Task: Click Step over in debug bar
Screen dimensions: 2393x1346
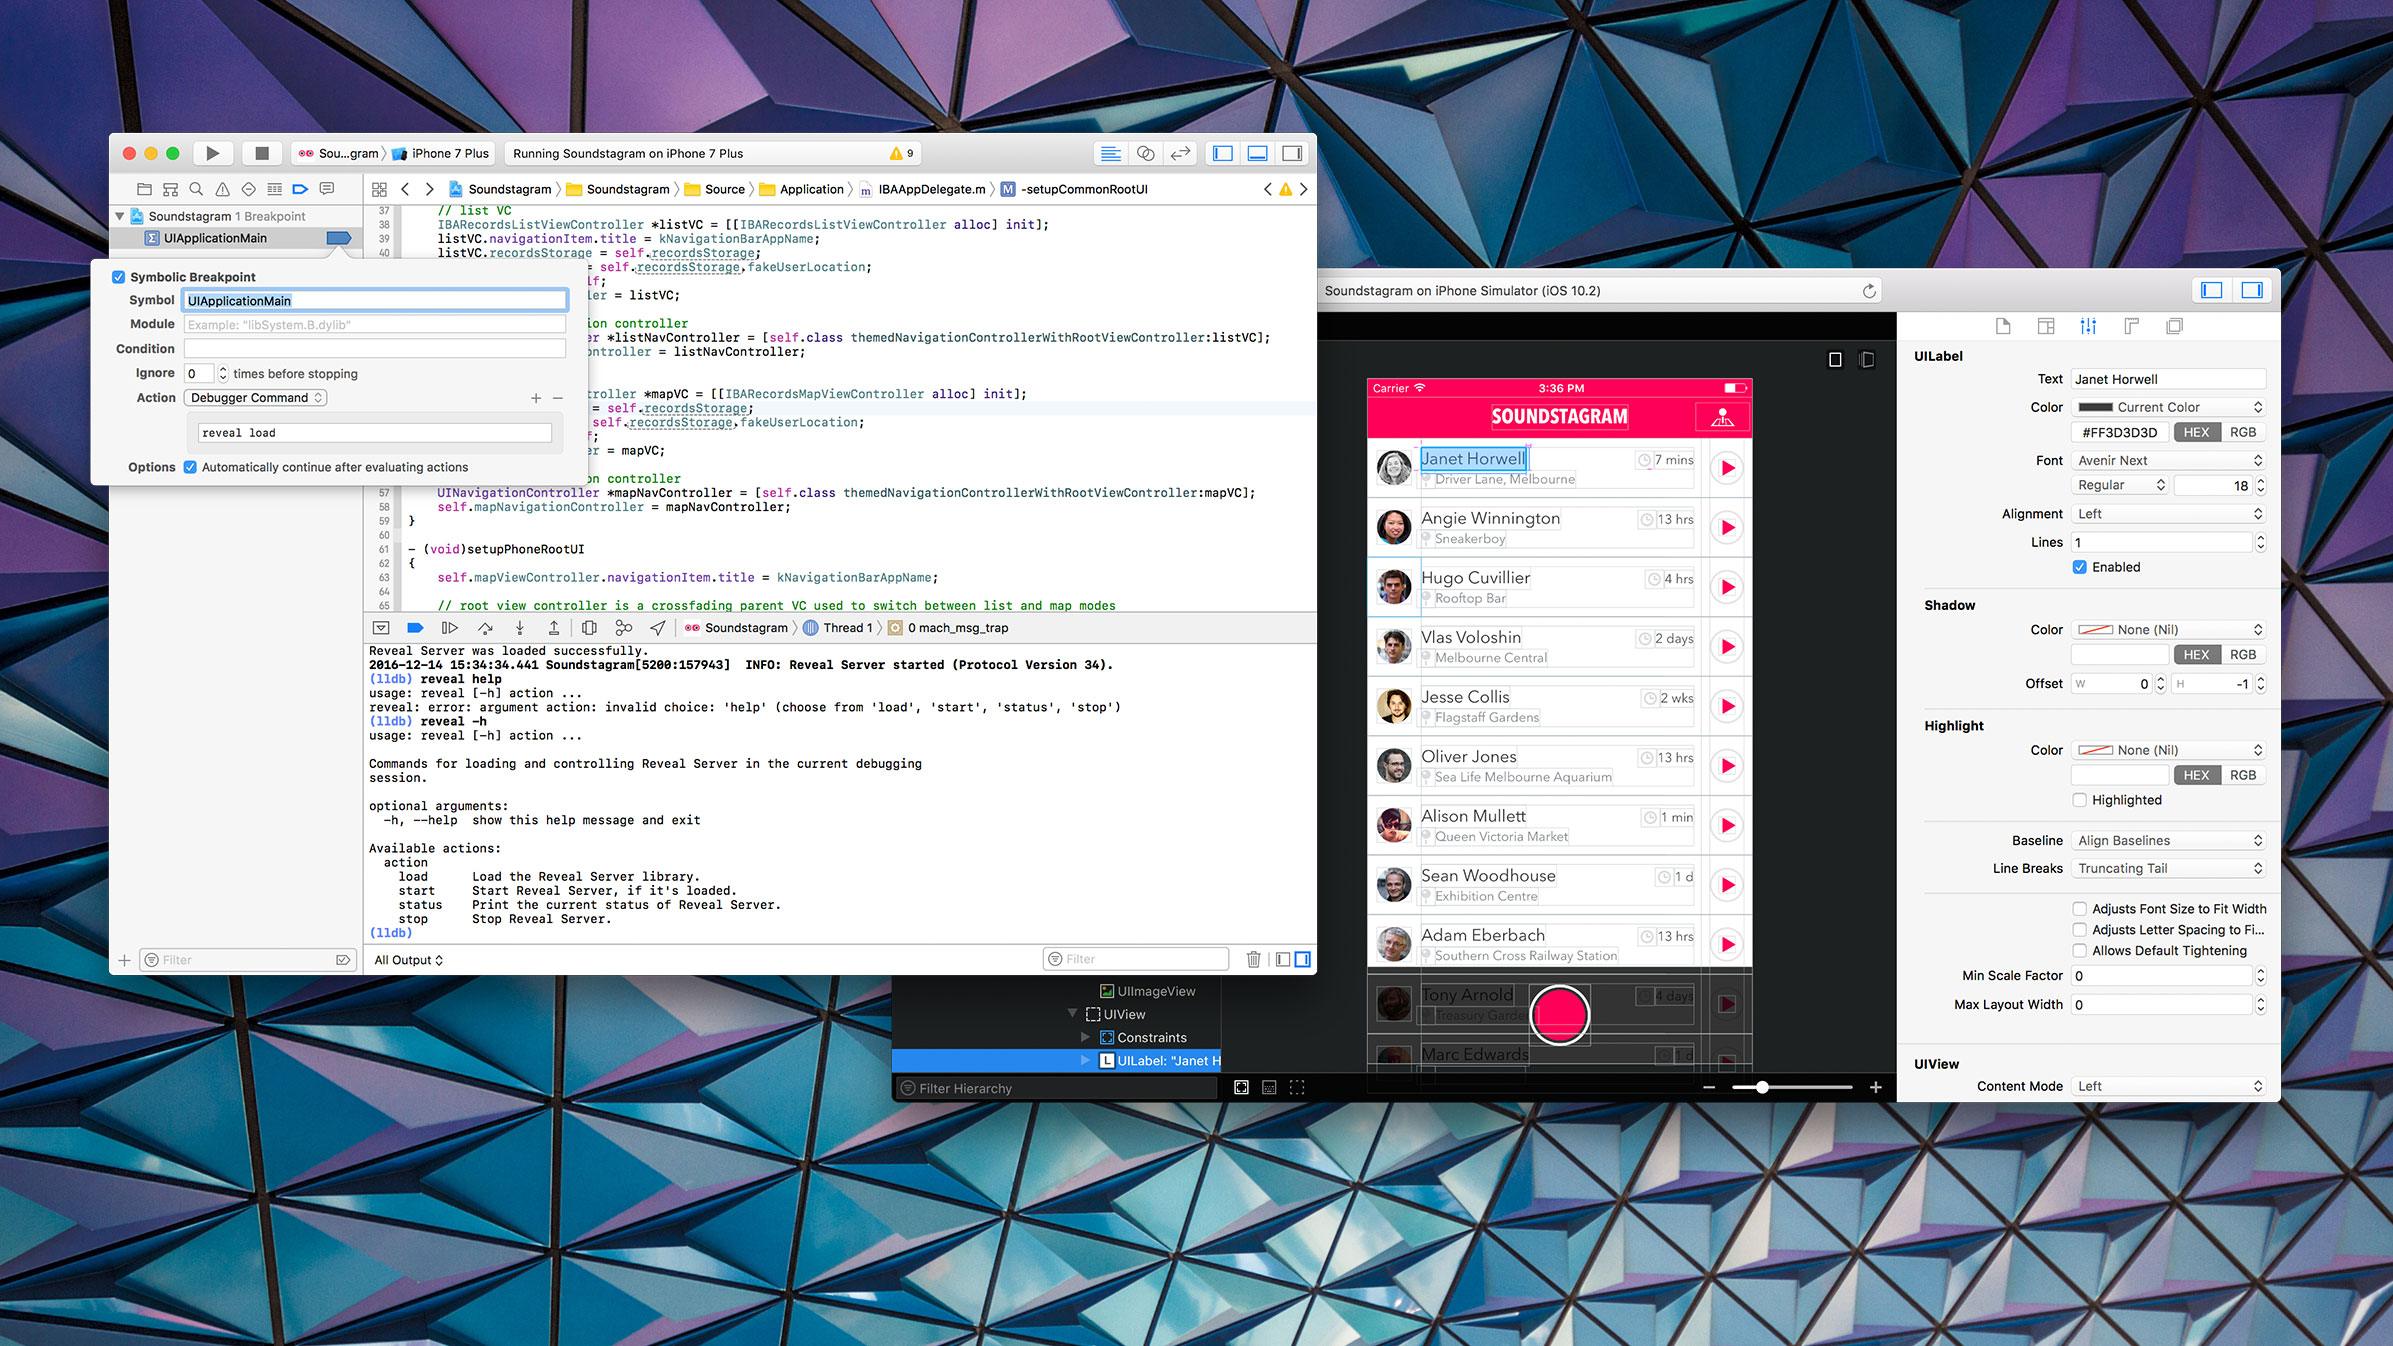Action: [485, 628]
